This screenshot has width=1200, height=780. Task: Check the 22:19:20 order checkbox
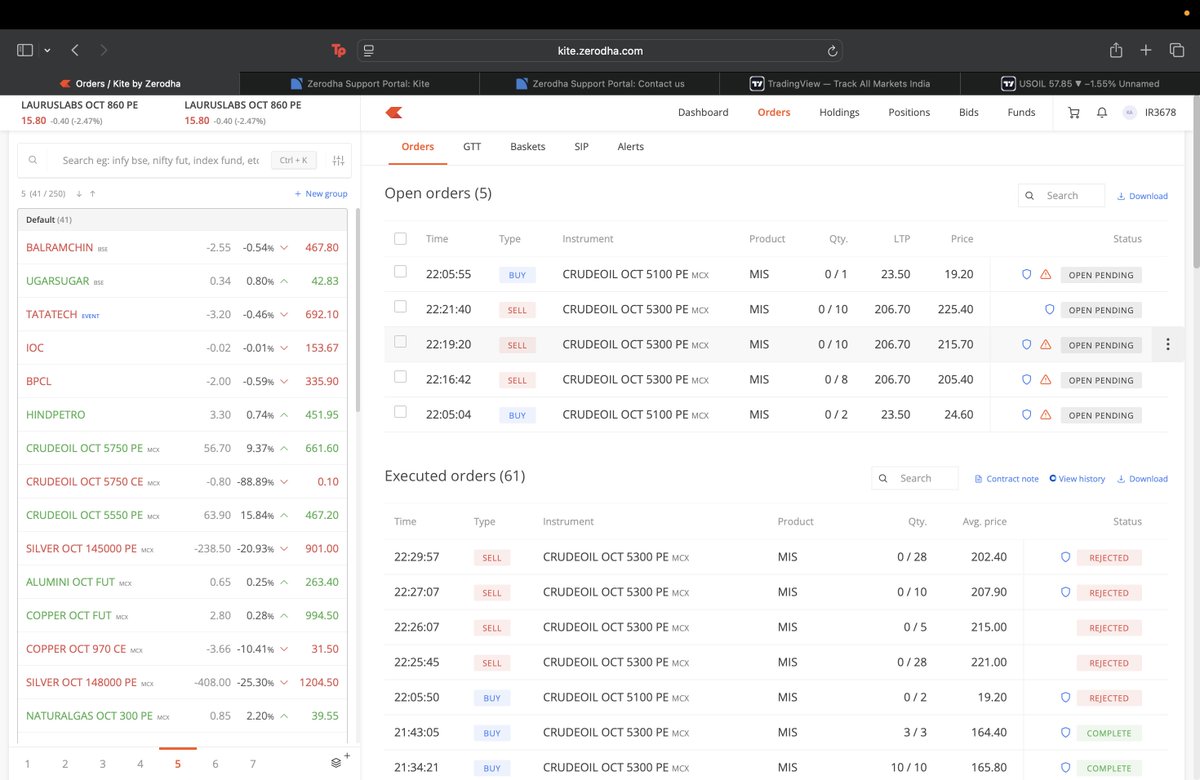click(401, 342)
